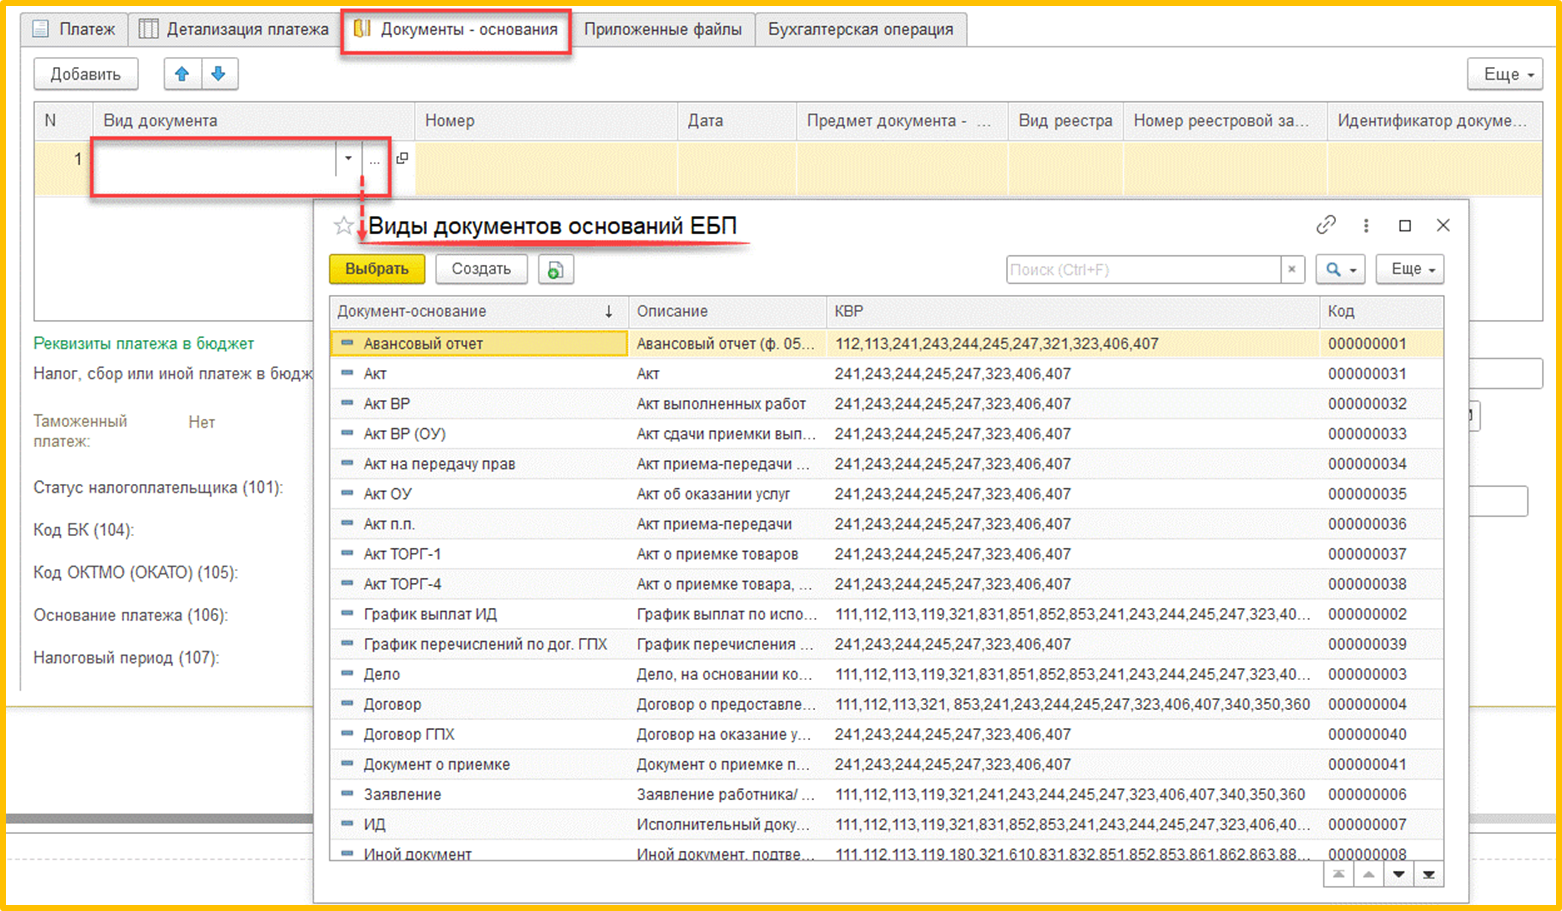Select График перечислений по дог. ГПХ row

(886, 644)
